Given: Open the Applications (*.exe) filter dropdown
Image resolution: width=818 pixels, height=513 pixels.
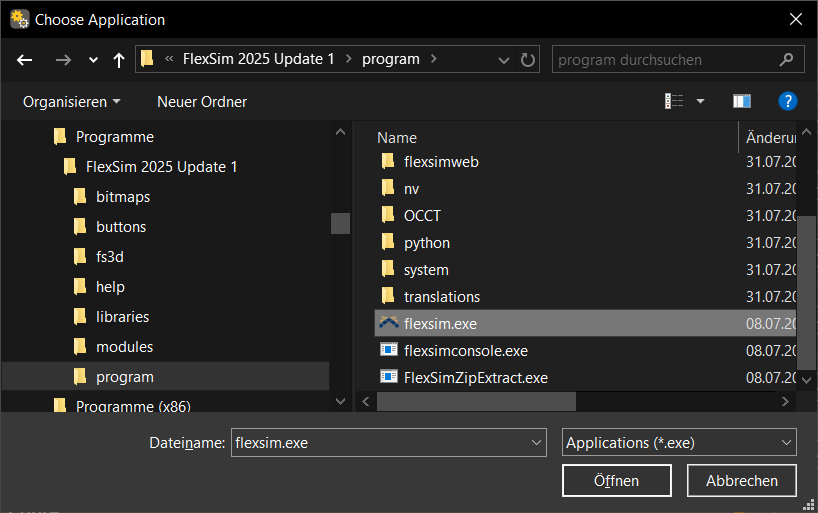Looking at the screenshot, I should pyautogui.click(x=679, y=443).
